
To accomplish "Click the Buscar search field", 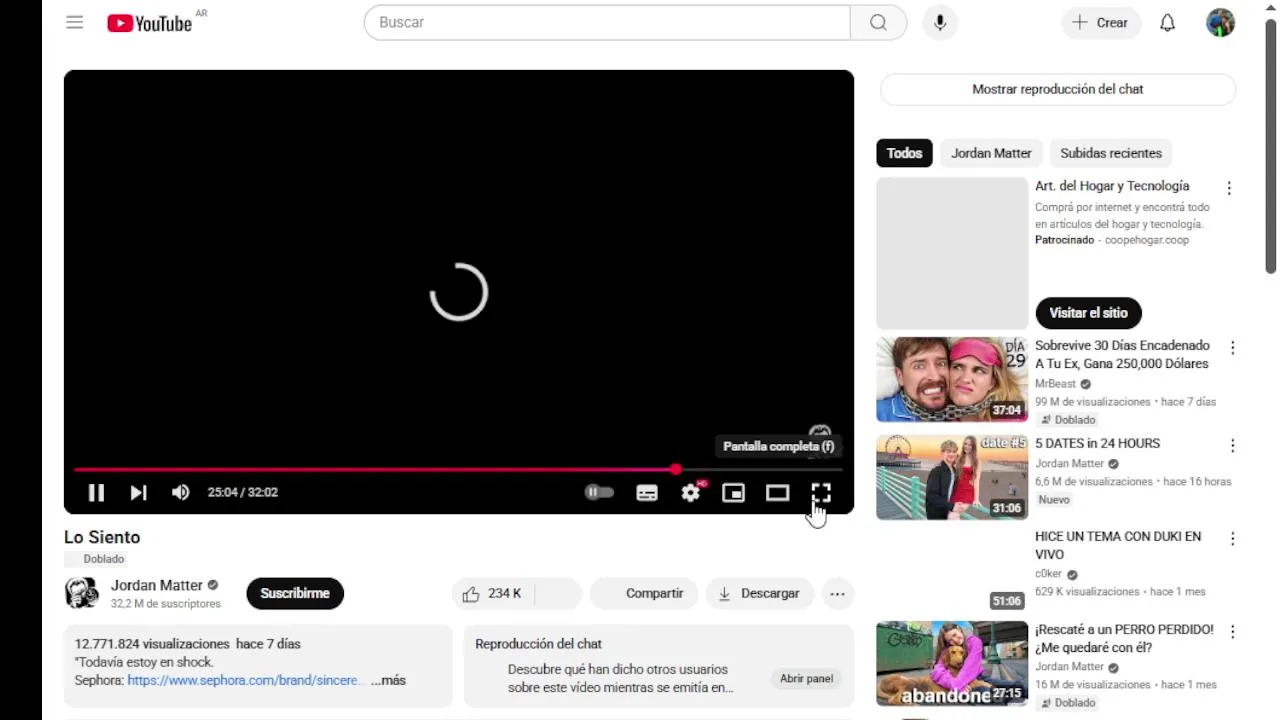I will 607,22.
